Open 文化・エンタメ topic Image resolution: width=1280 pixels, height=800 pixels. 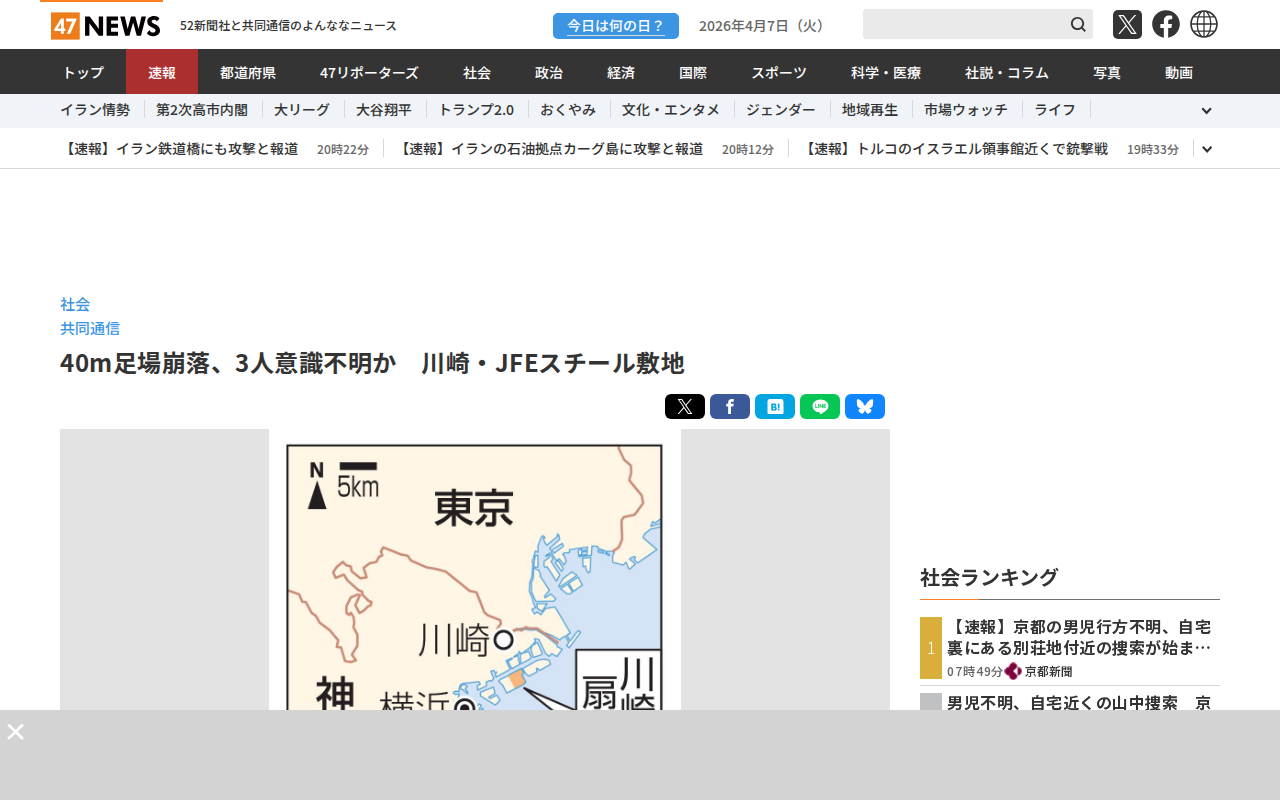point(671,110)
